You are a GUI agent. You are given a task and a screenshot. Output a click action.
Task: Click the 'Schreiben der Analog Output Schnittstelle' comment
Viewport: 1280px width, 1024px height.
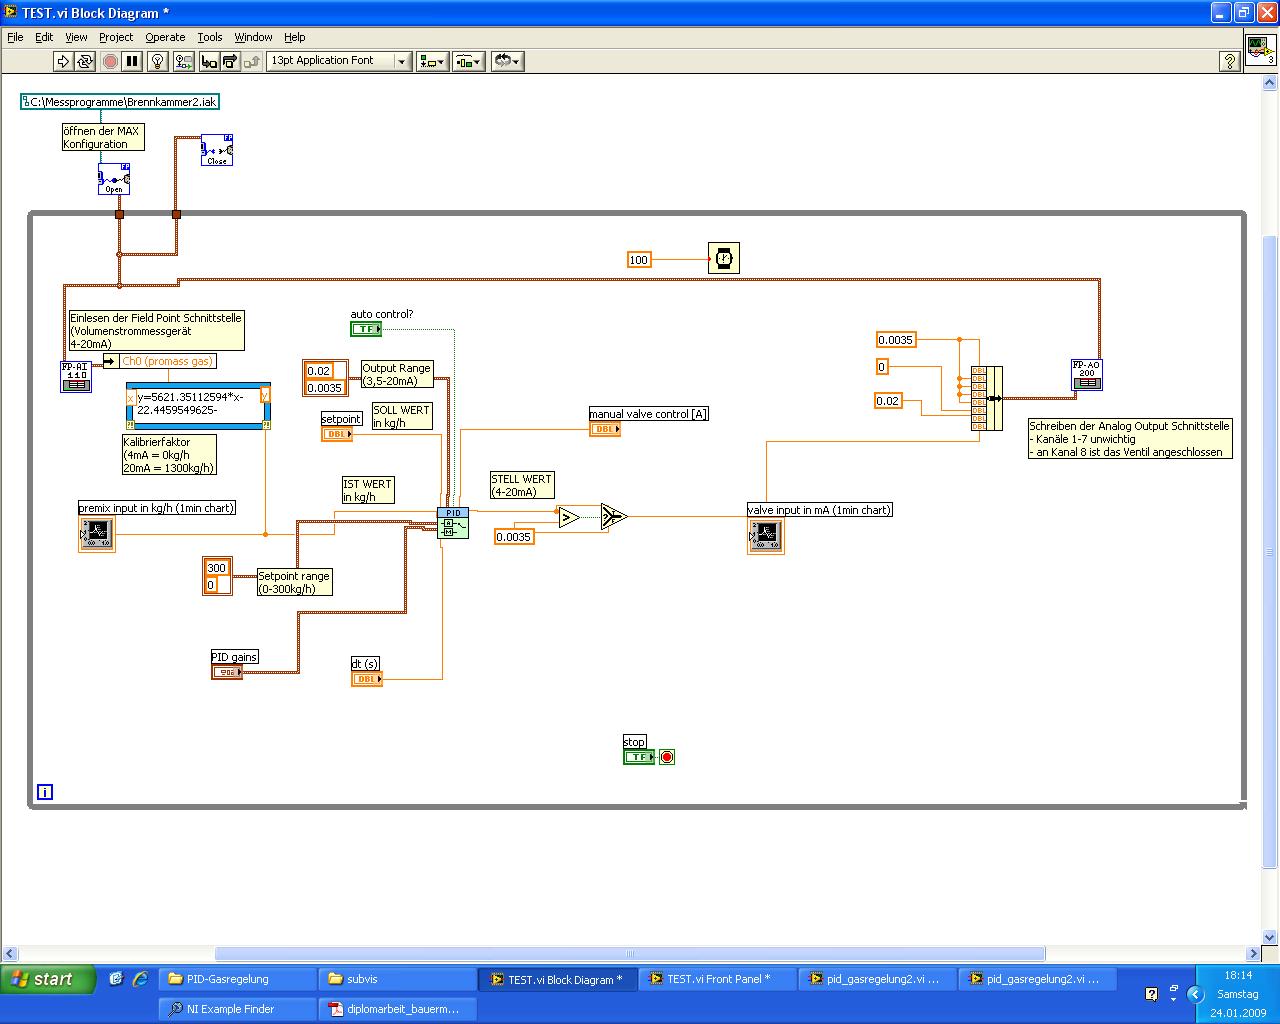point(1130,439)
